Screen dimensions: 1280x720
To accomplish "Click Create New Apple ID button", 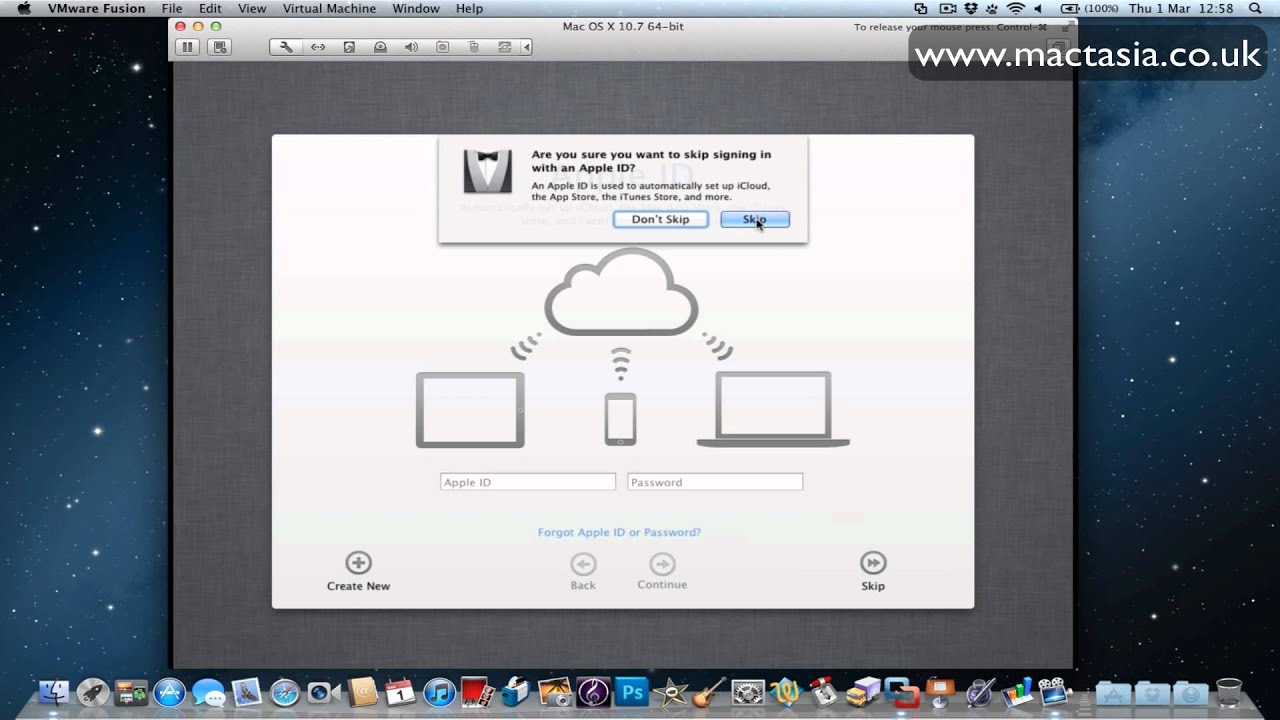I will [358, 572].
